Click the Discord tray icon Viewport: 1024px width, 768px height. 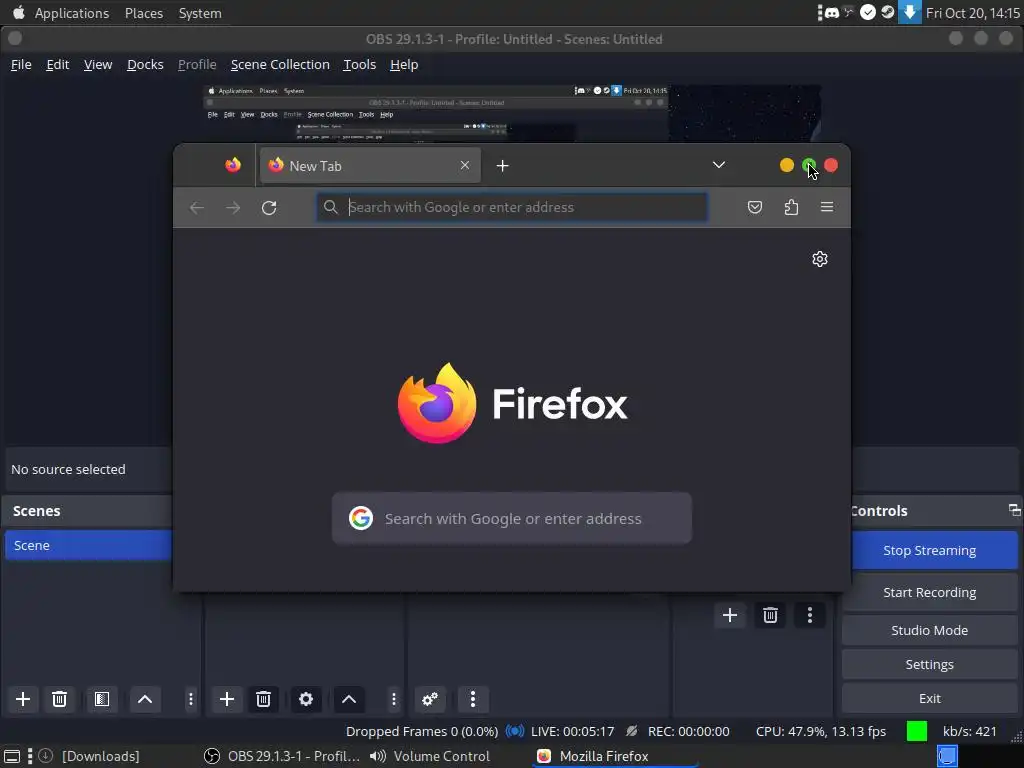(x=832, y=12)
